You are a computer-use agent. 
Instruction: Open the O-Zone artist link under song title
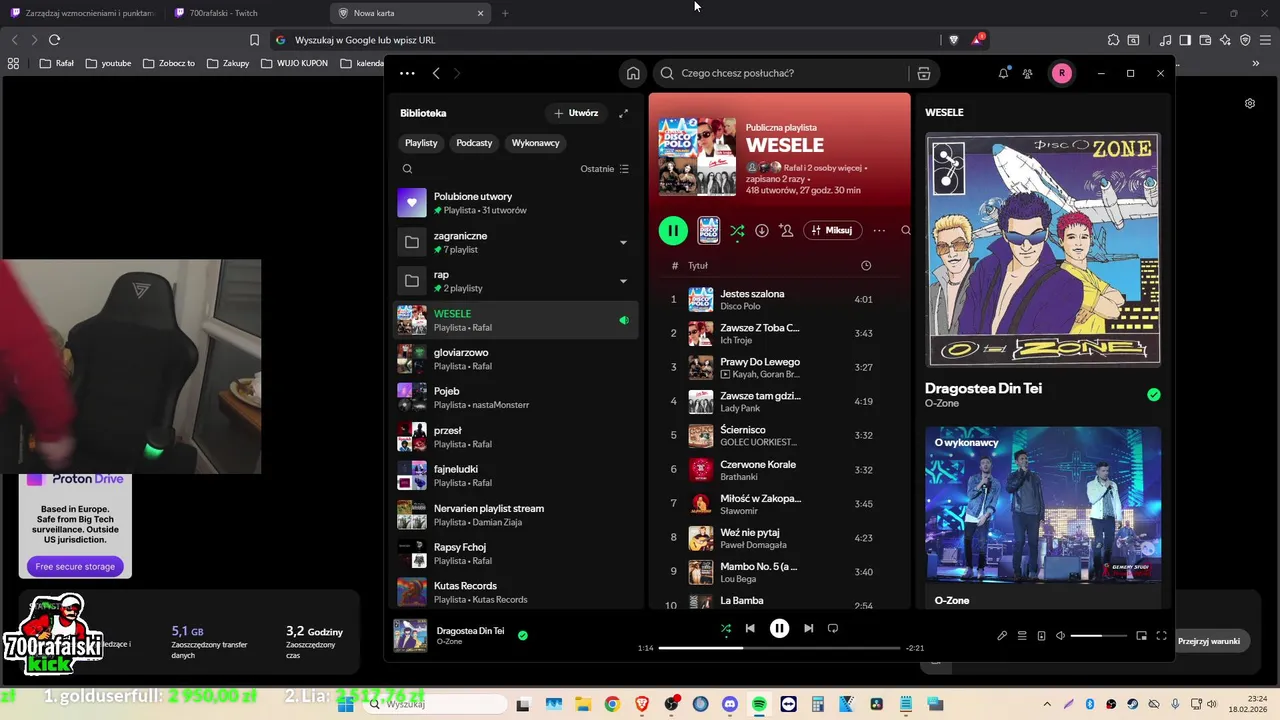click(942, 404)
